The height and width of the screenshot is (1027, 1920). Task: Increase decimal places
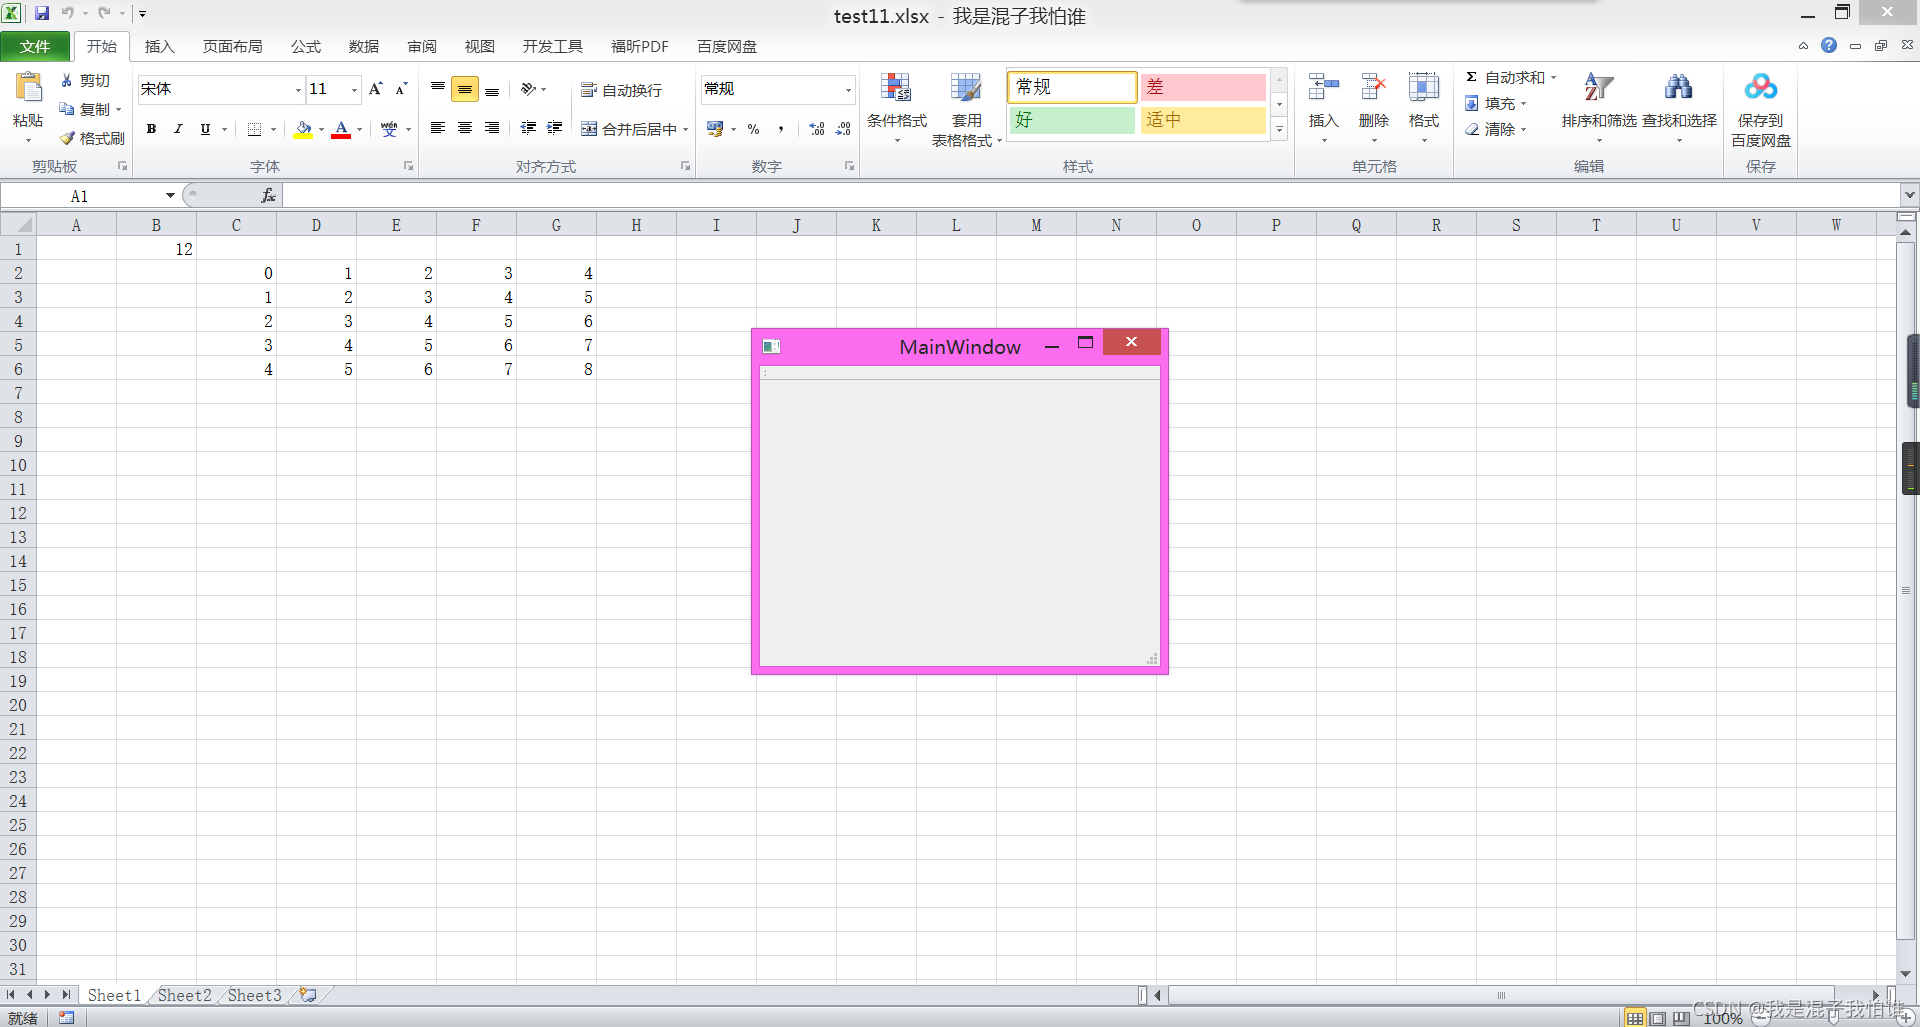[817, 129]
